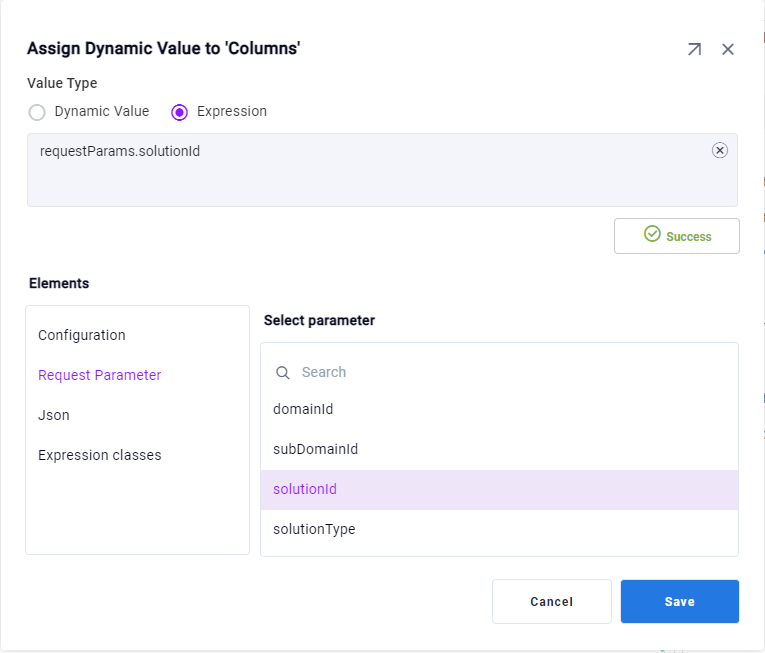
Task: Click the green Success checkmark icon
Action: [x=652, y=234]
